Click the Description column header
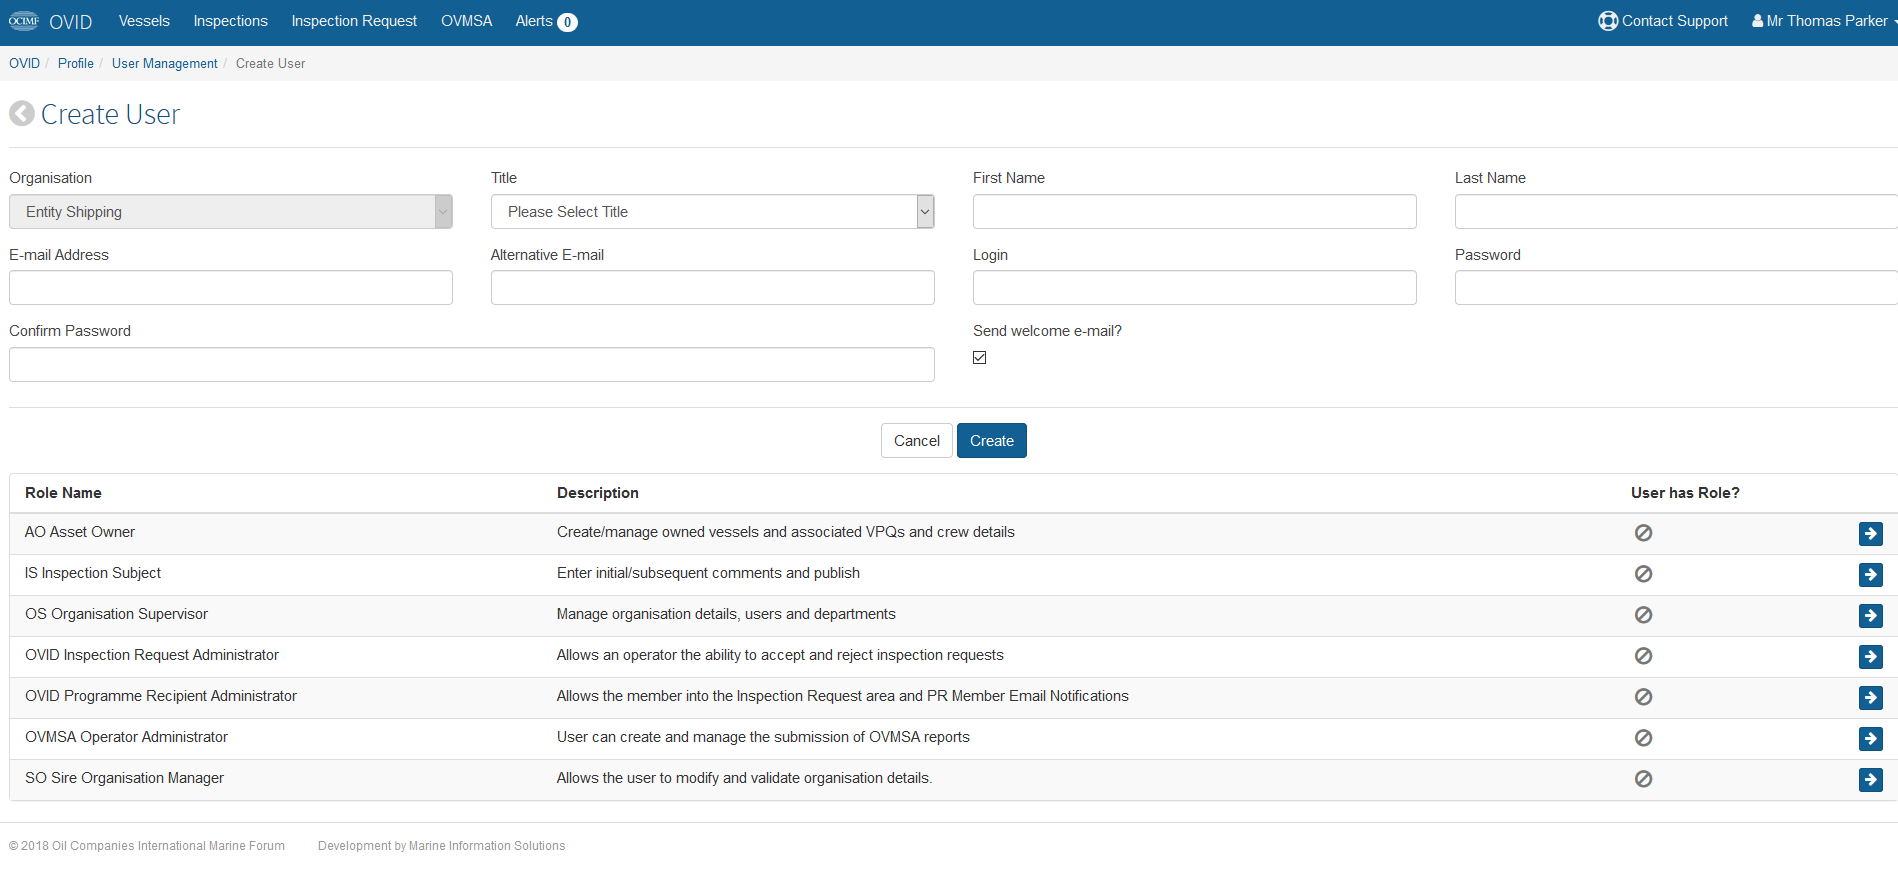 [x=598, y=493]
